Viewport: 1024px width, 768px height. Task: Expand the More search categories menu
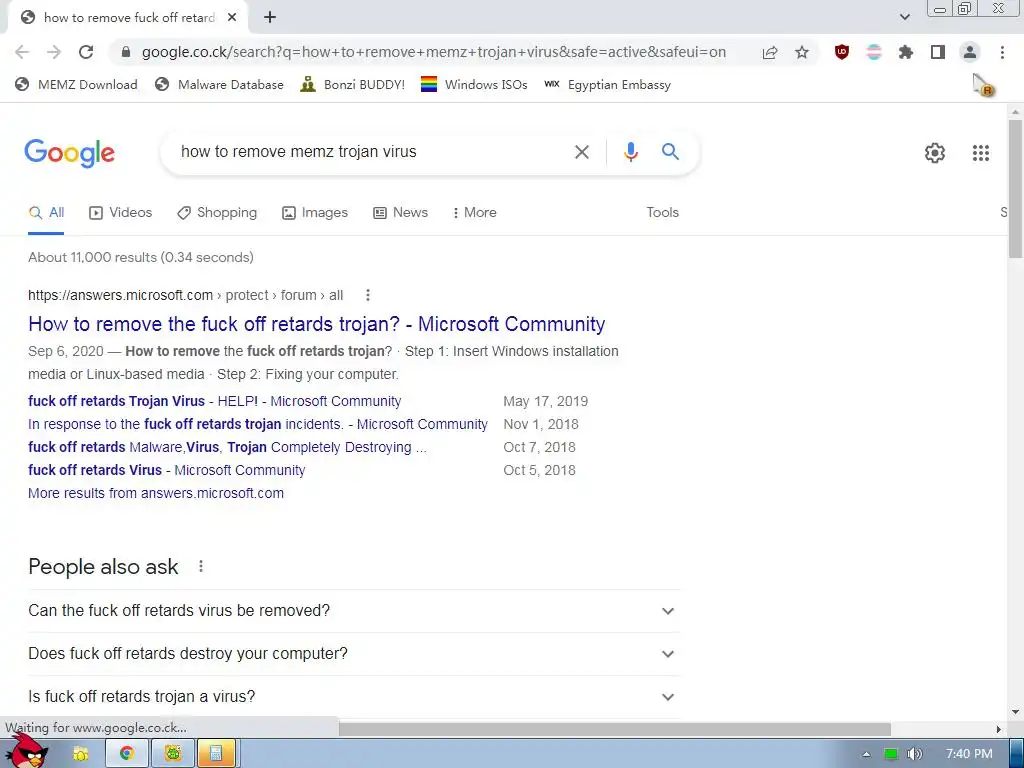click(474, 212)
